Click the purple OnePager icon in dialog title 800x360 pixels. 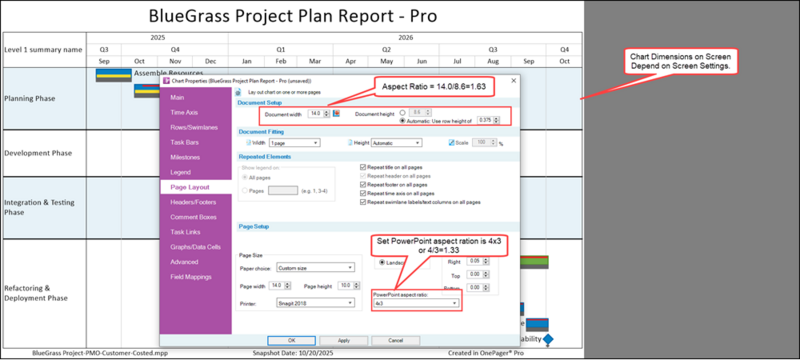point(165,81)
